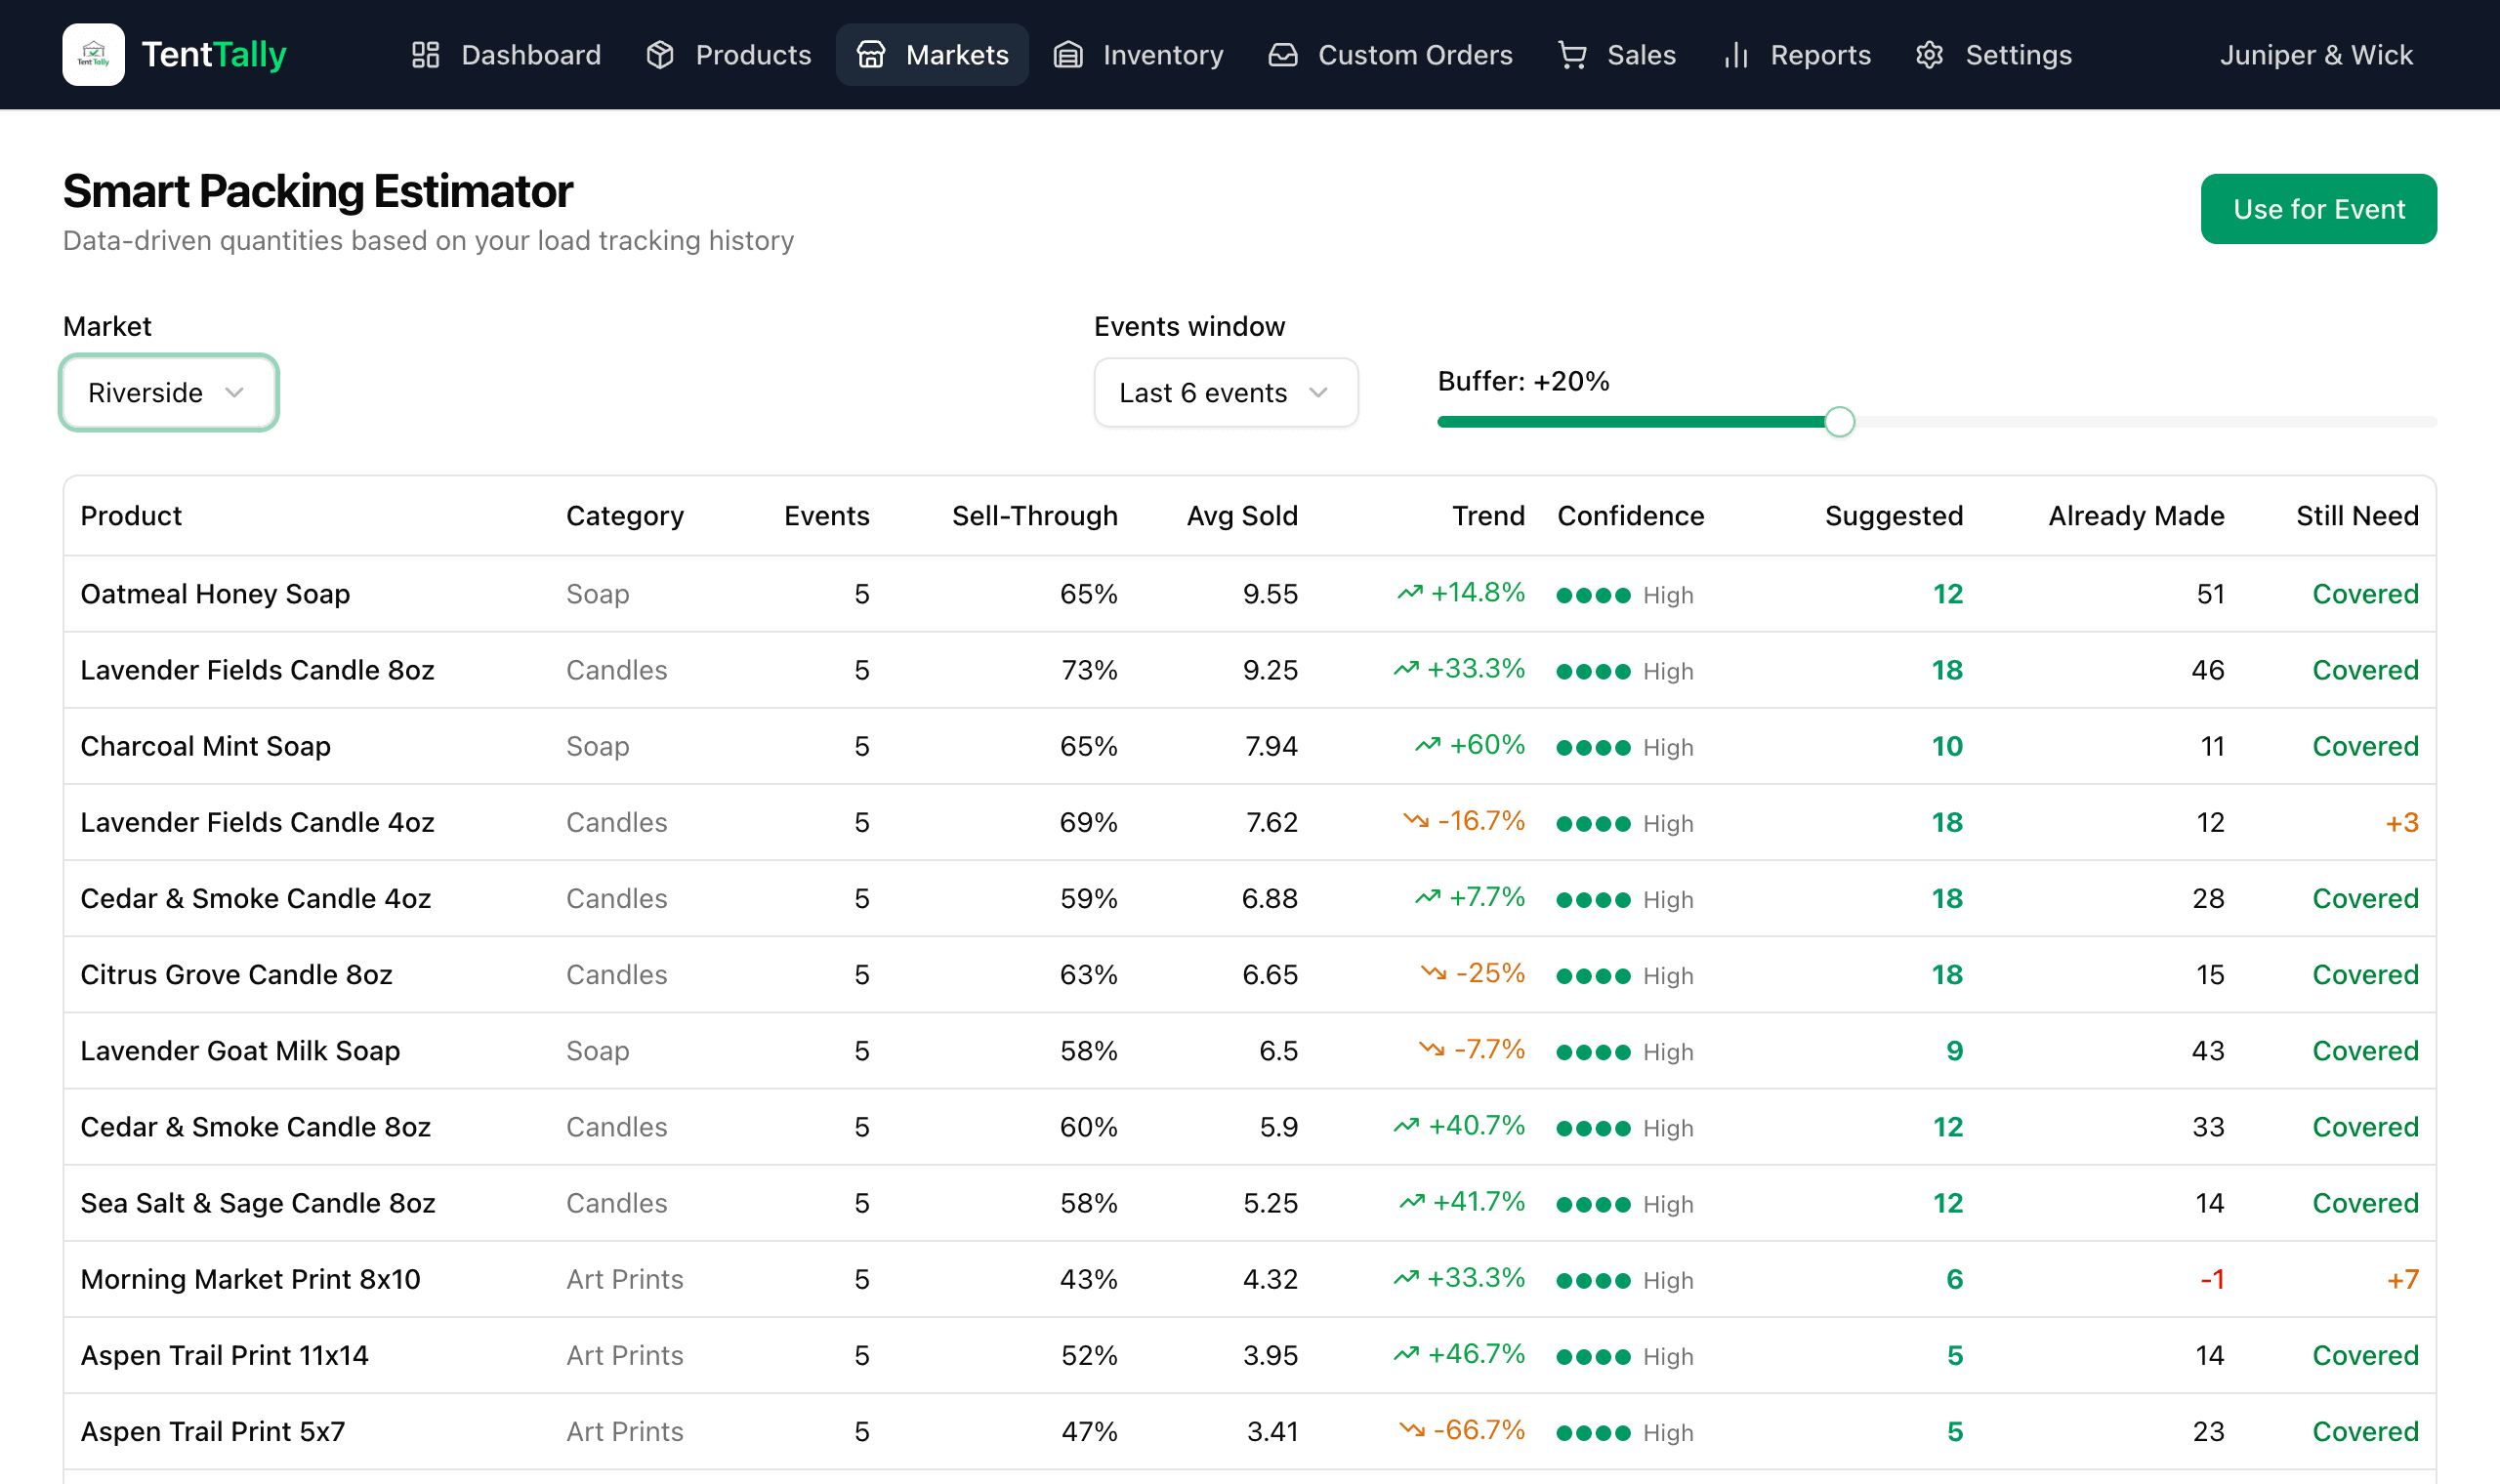Click the +7 still need value

tap(2402, 1280)
